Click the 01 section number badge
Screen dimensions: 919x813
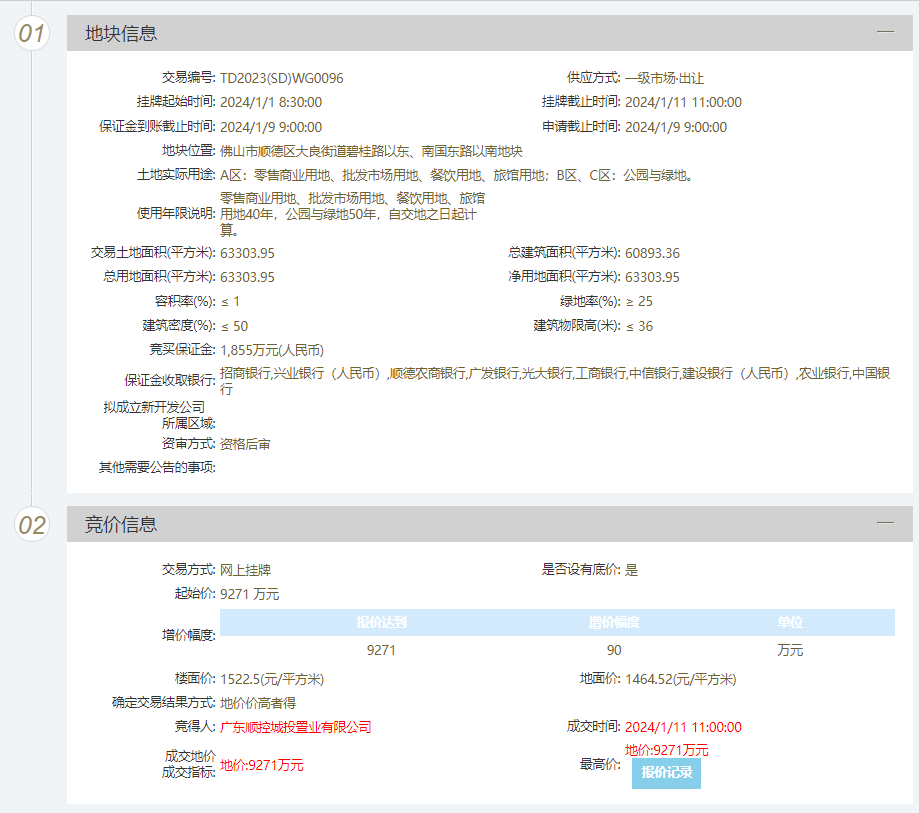pos(30,34)
